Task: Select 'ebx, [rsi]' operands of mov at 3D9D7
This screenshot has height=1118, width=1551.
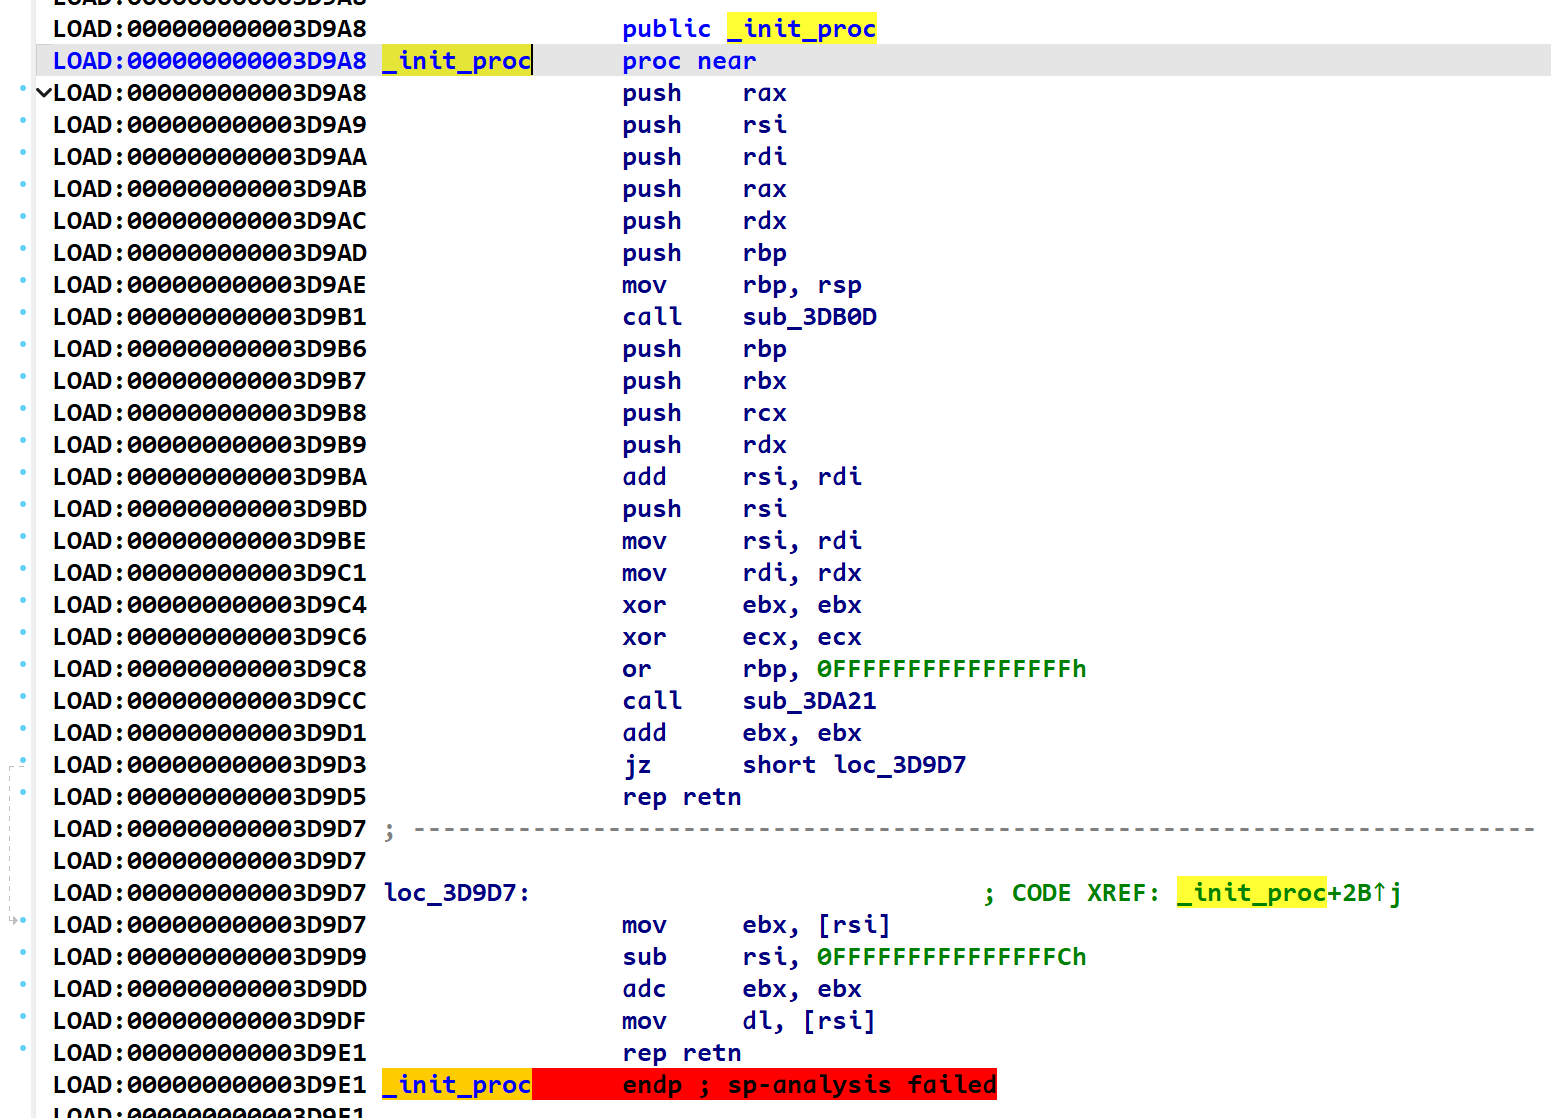Action: (x=817, y=925)
